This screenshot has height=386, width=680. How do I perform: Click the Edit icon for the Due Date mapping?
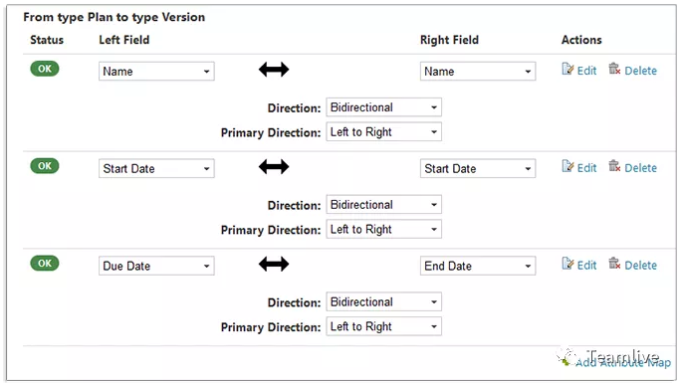click(x=568, y=263)
